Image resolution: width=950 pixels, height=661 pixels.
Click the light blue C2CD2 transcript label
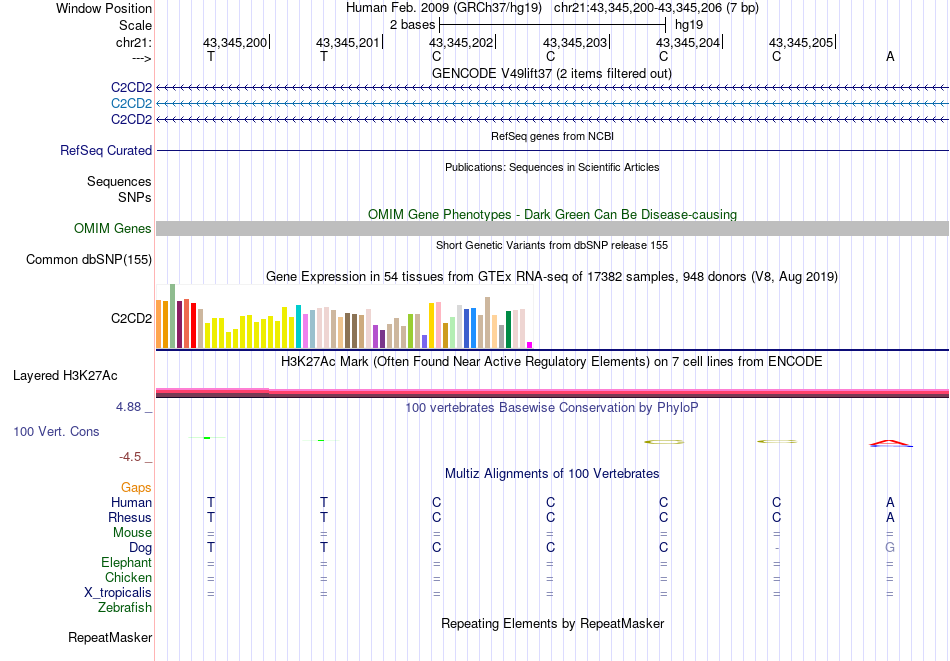[x=131, y=104]
